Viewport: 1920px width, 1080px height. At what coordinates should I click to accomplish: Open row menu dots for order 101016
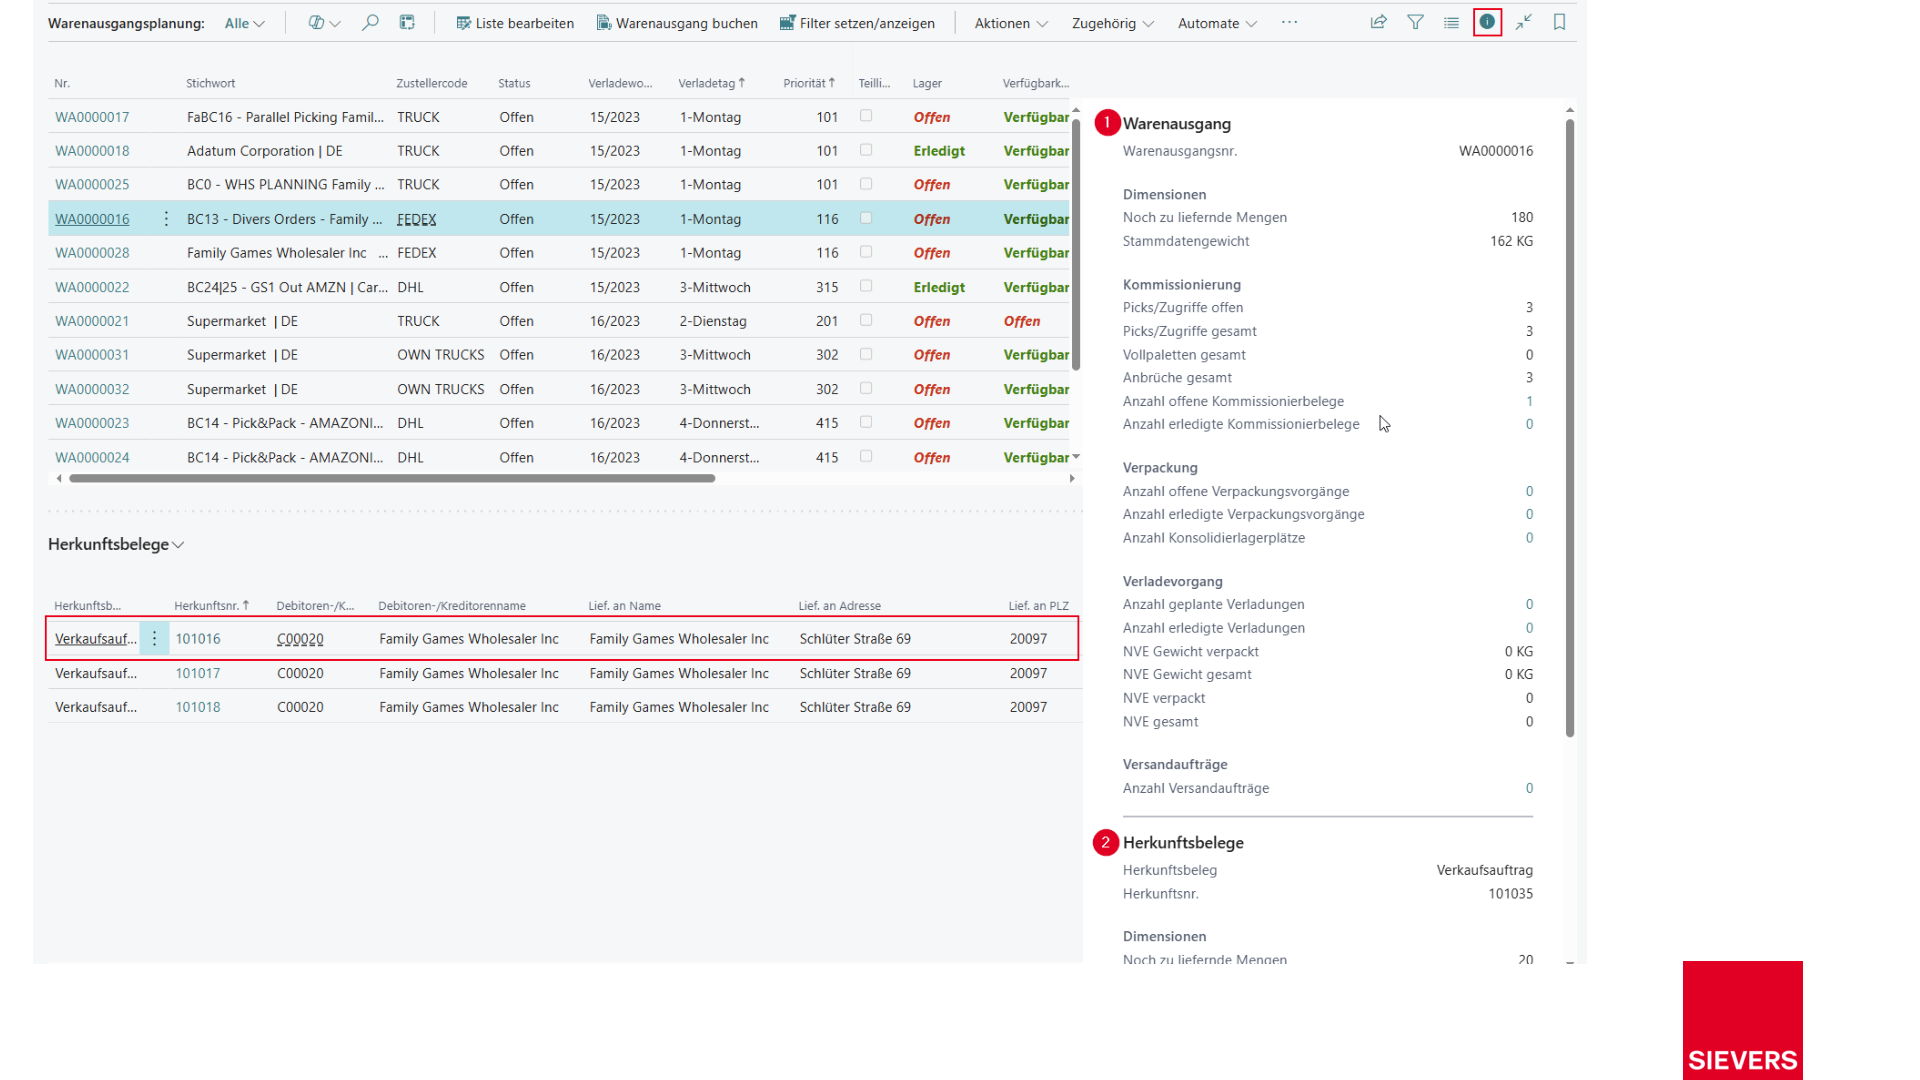tap(154, 638)
